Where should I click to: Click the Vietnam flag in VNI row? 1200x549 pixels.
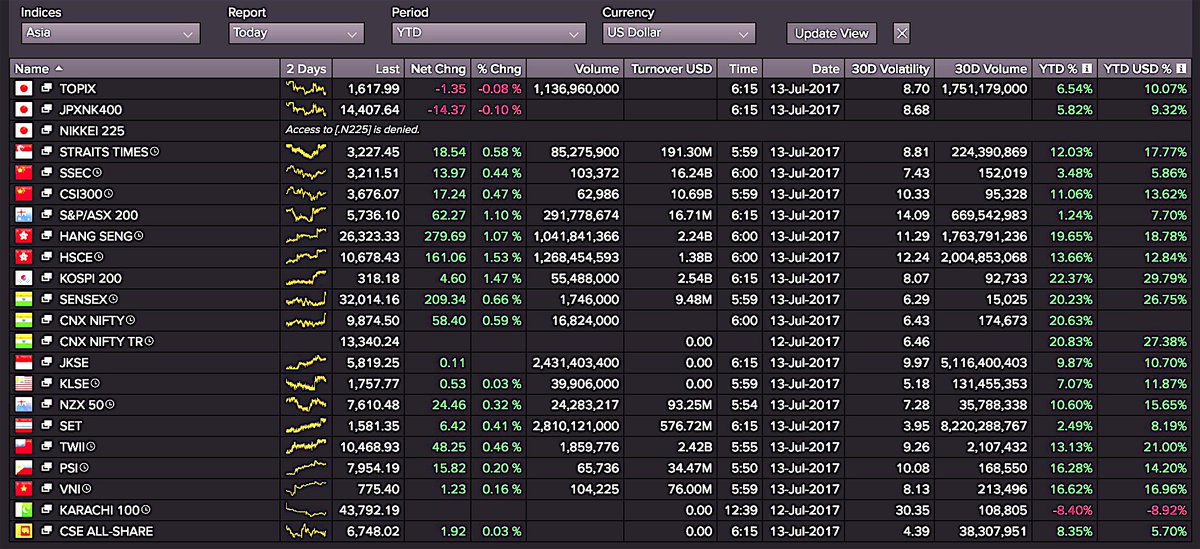[22, 489]
